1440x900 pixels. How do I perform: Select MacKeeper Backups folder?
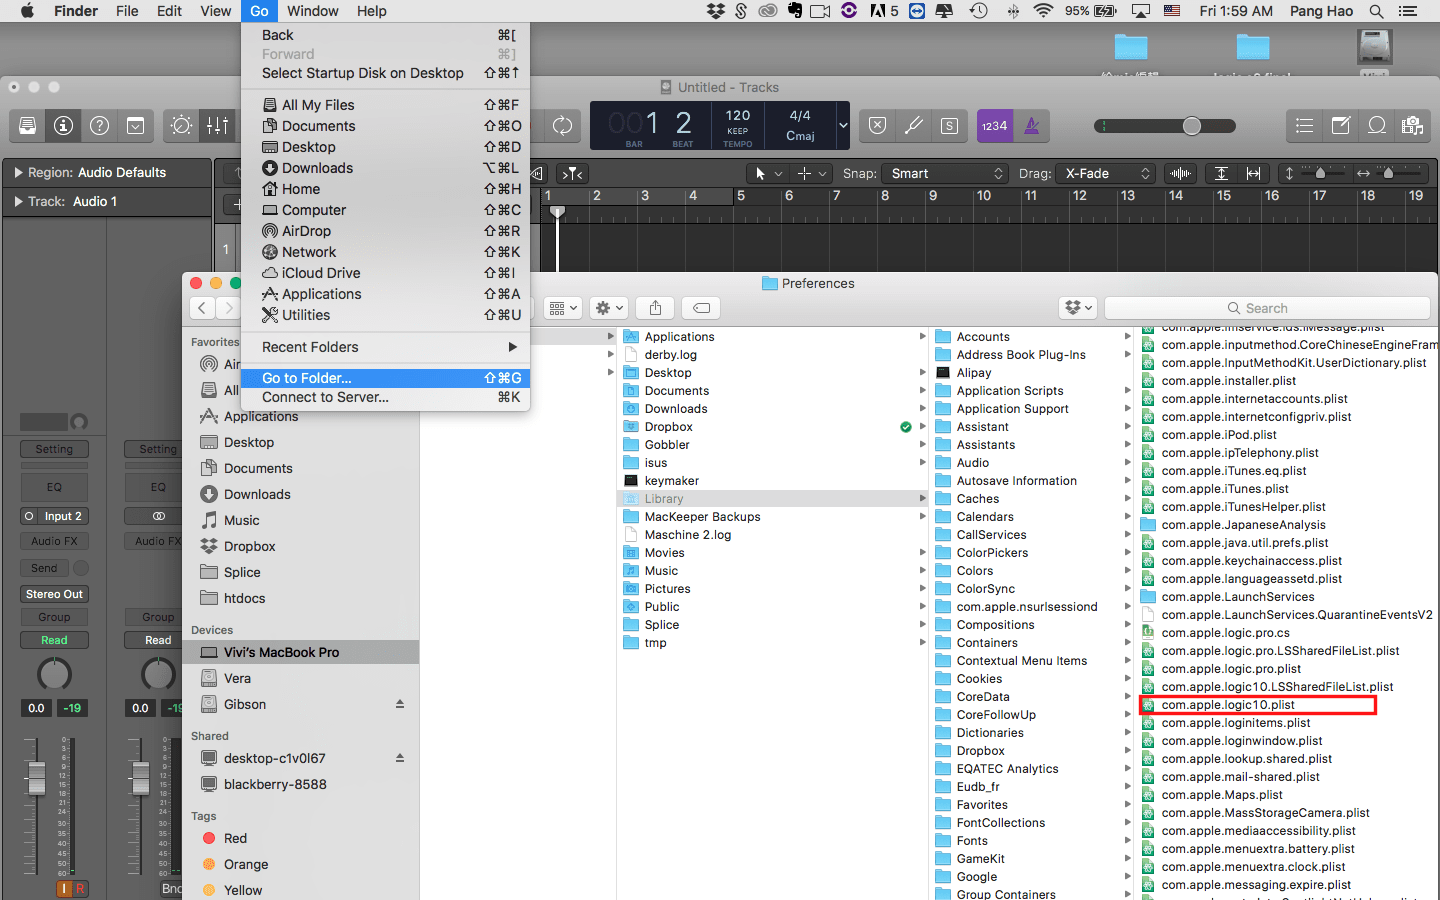point(702,517)
